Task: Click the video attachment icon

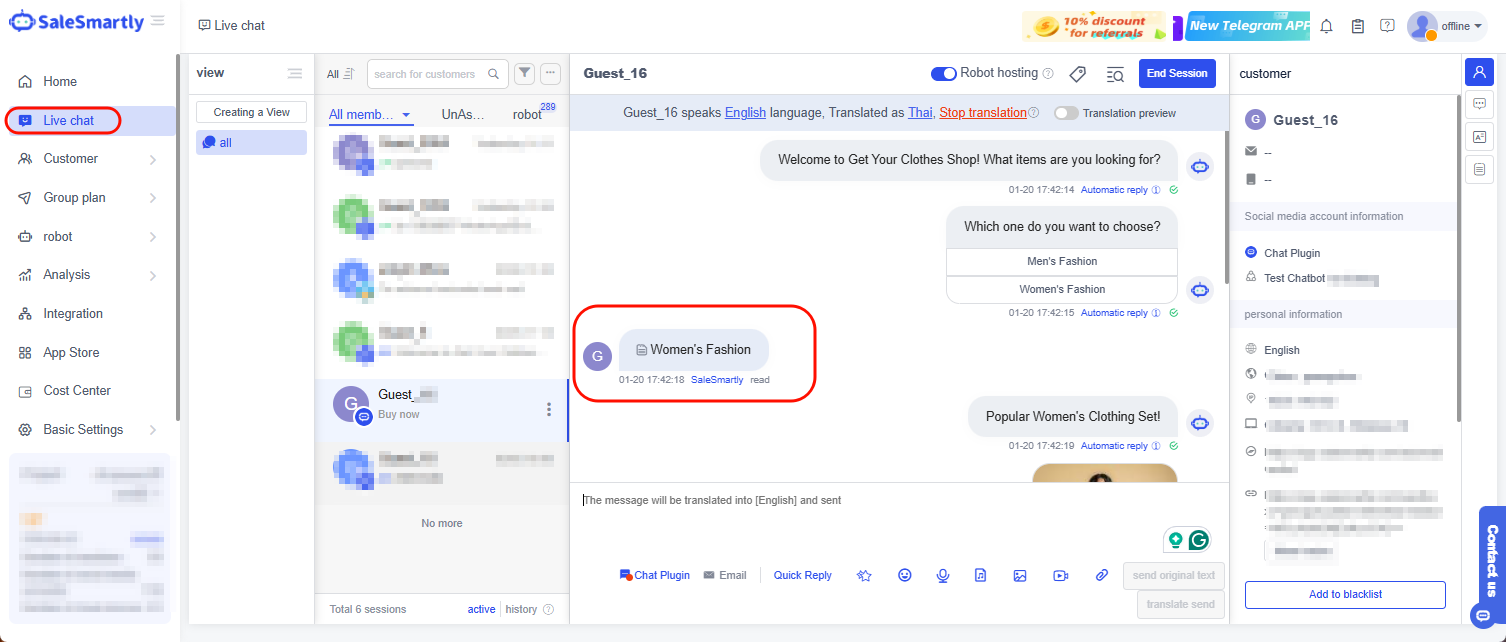Action: [x=1060, y=575]
